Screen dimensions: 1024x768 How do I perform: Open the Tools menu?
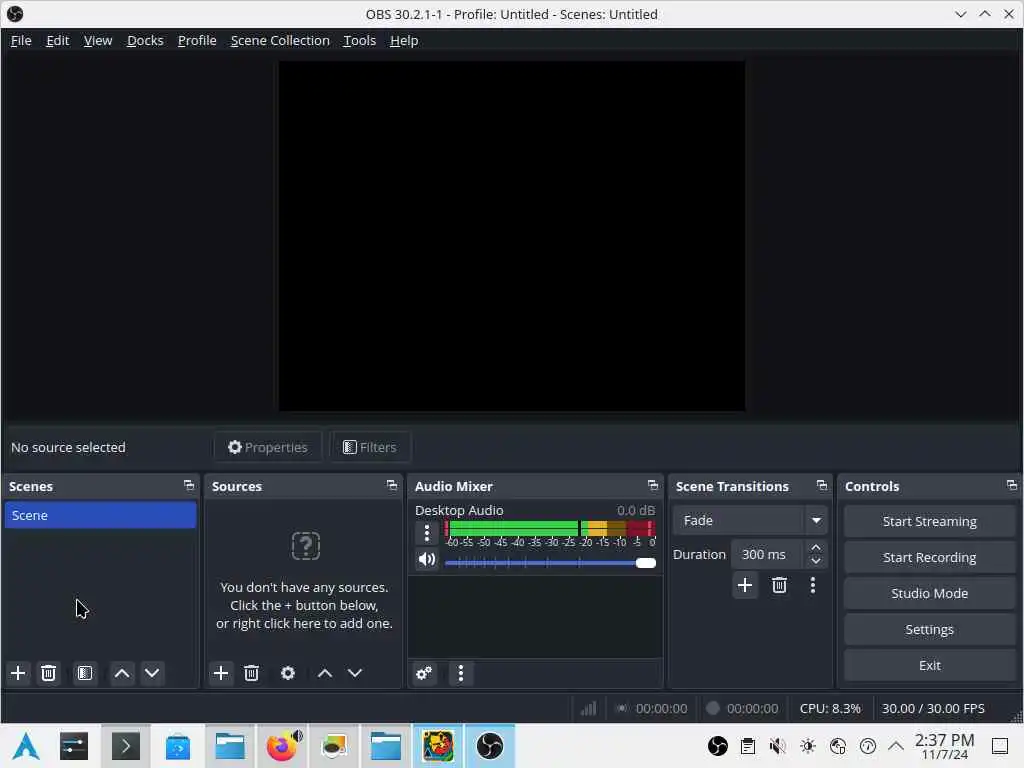359,40
